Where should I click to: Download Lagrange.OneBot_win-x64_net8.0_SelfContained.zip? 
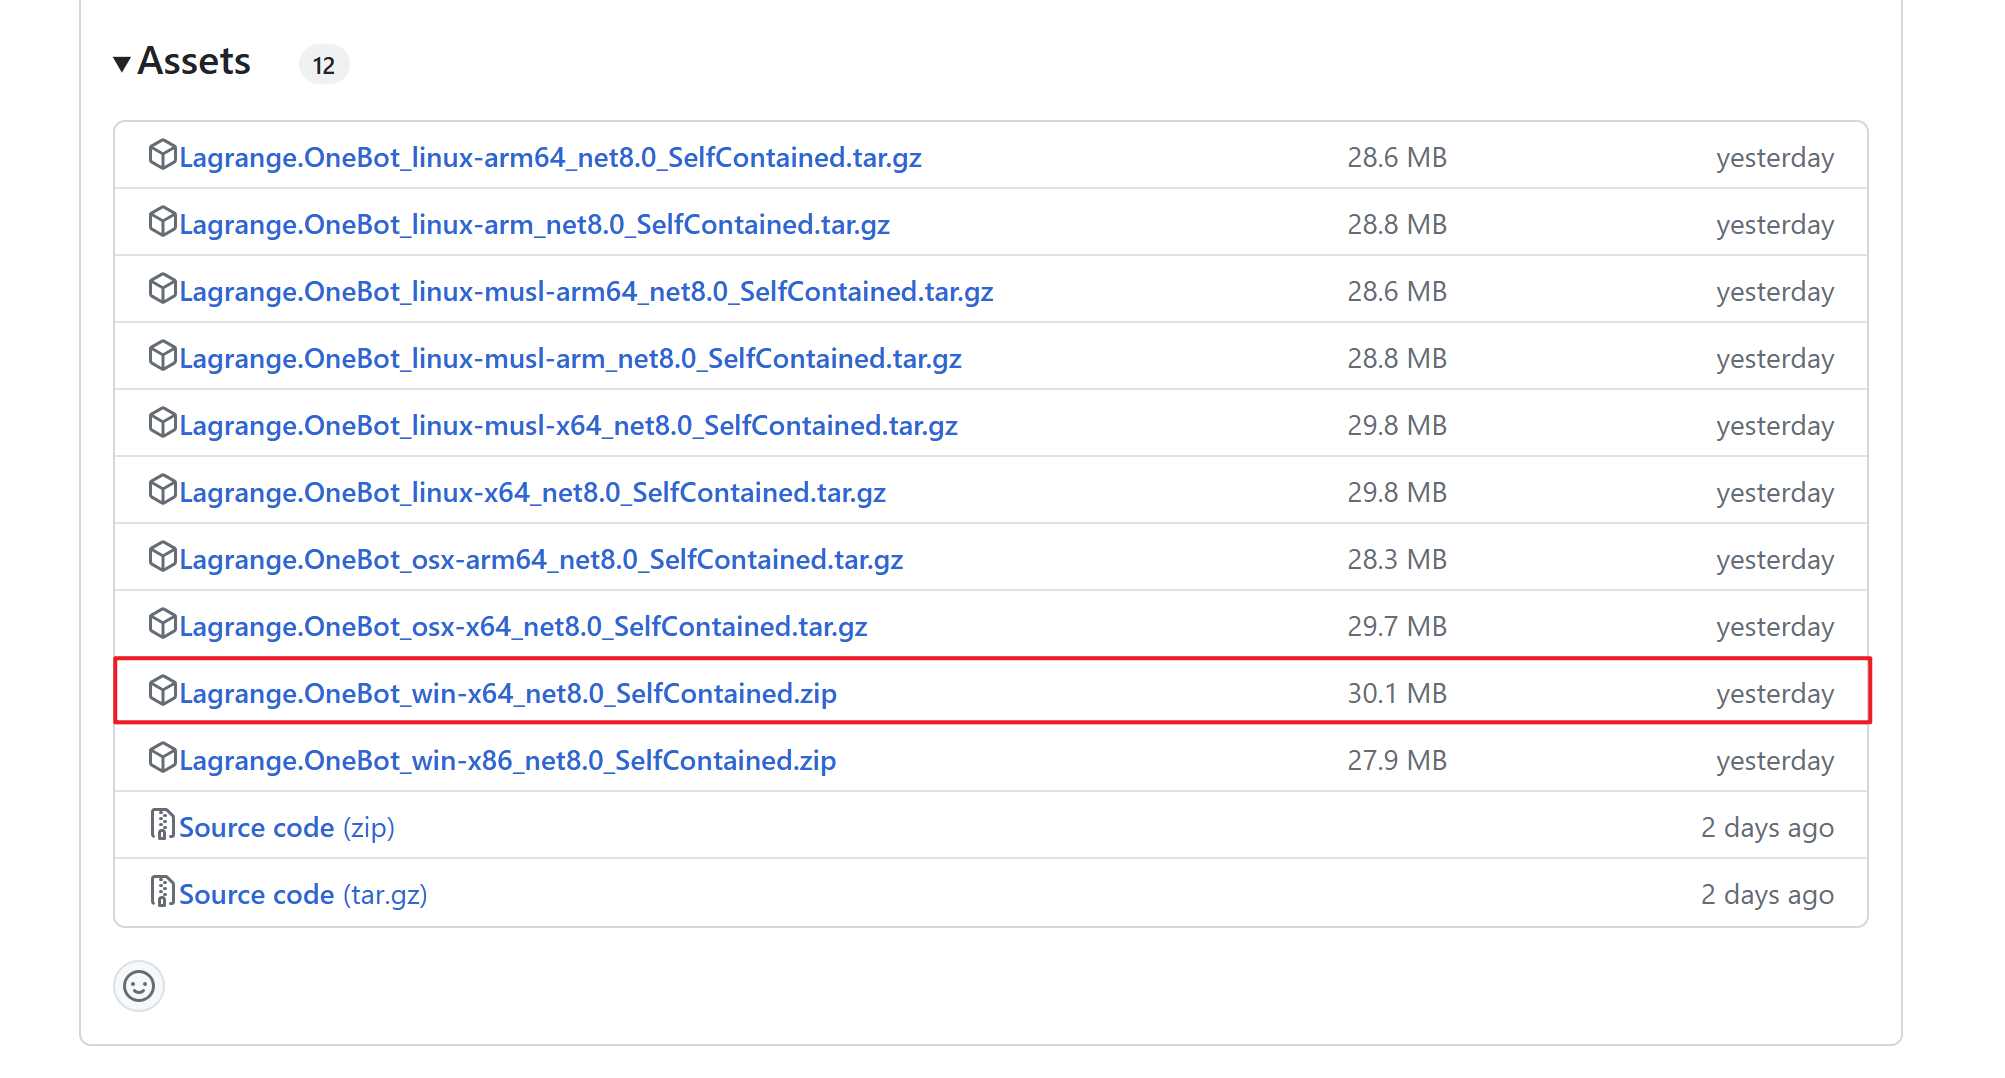[x=508, y=694]
